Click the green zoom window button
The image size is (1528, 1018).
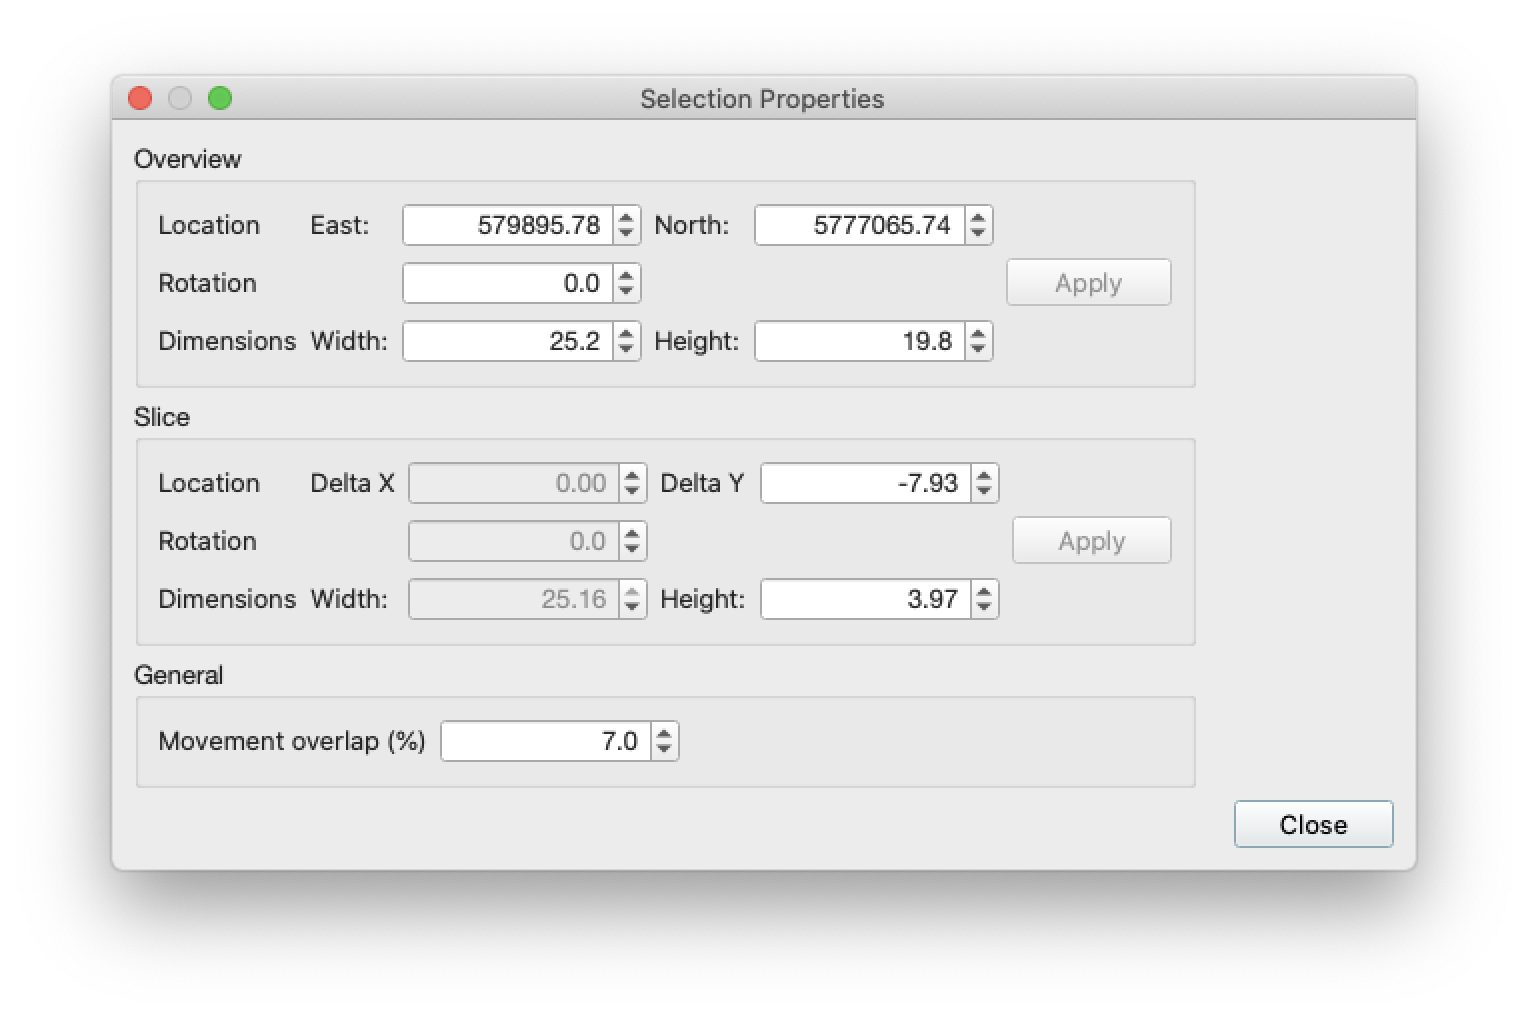point(220,98)
